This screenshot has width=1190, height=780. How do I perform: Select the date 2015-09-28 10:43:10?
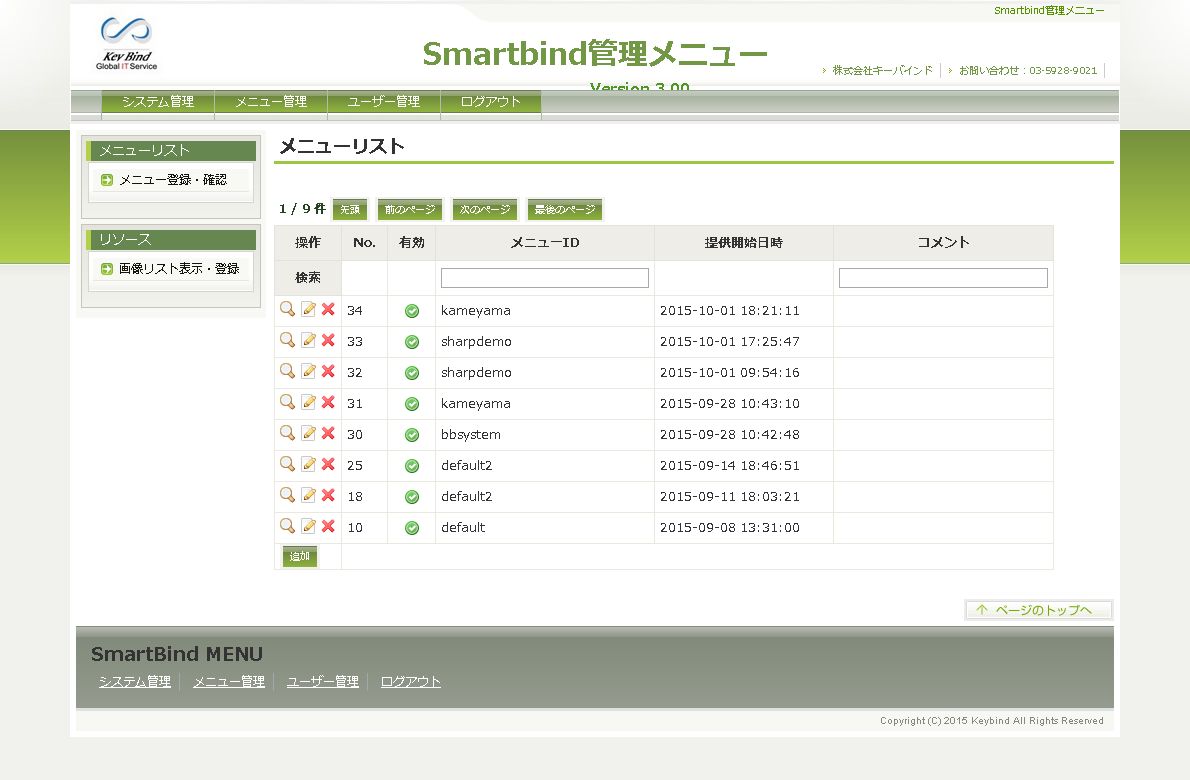pyautogui.click(x=729, y=404)
